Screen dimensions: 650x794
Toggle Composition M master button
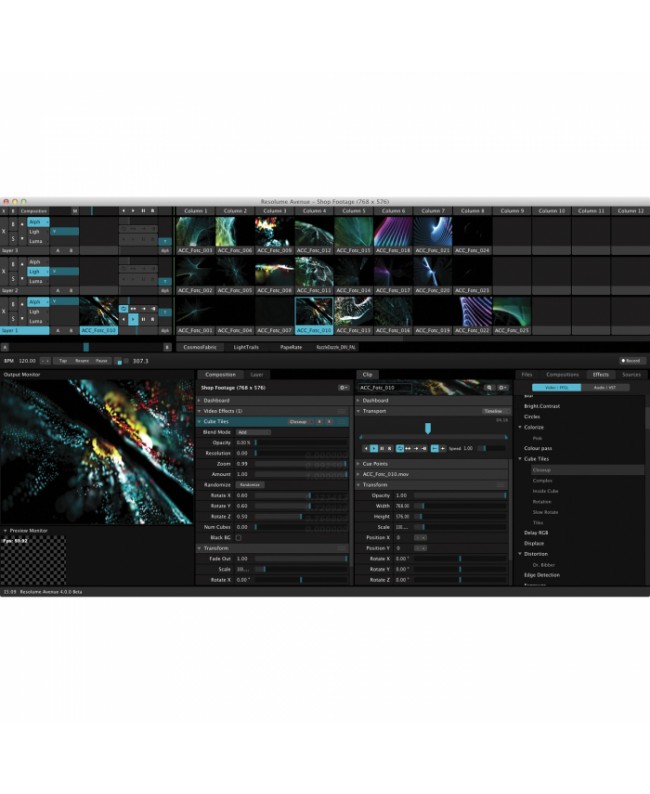coord(74,211)
